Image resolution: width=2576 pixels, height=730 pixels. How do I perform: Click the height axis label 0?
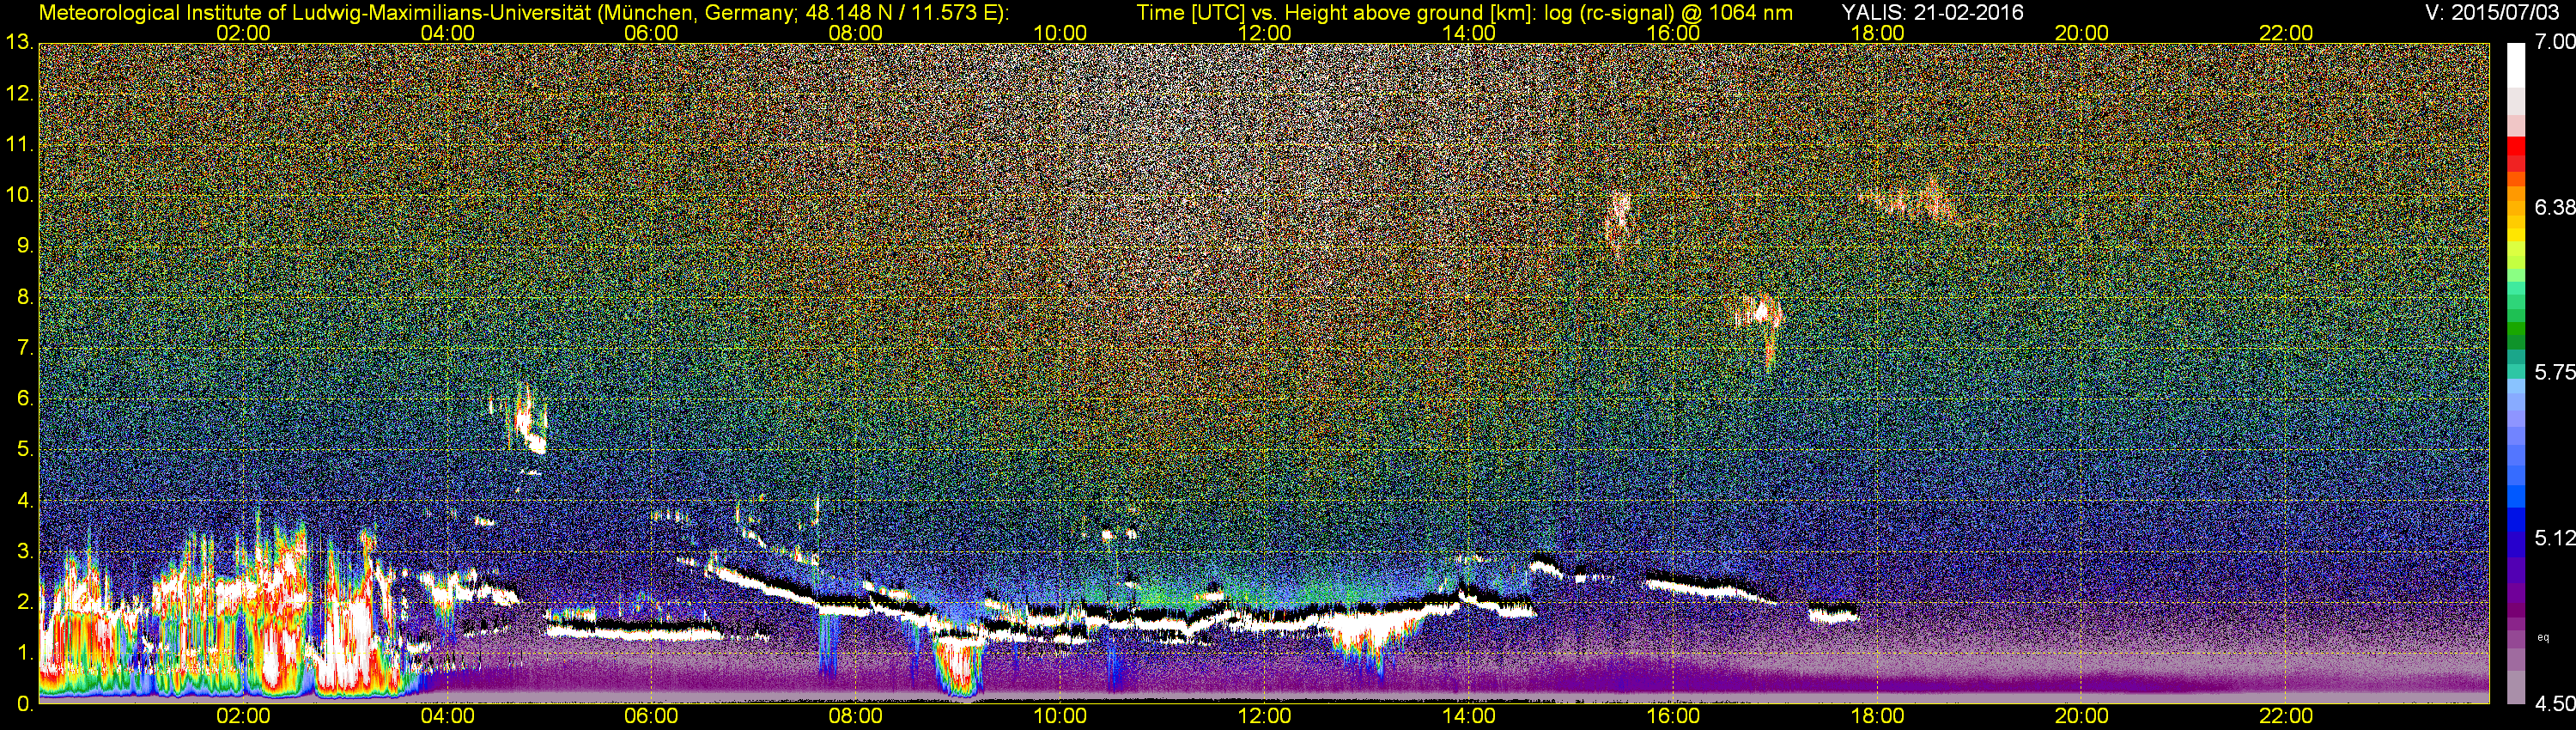(x=25, y=704)
